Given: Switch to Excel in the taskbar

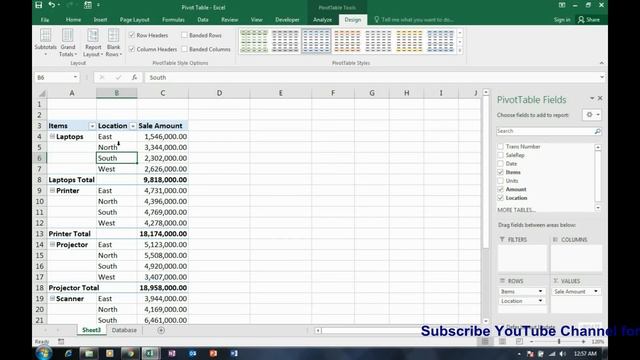Looking at the screenshot, I should (x=150, y=353).
